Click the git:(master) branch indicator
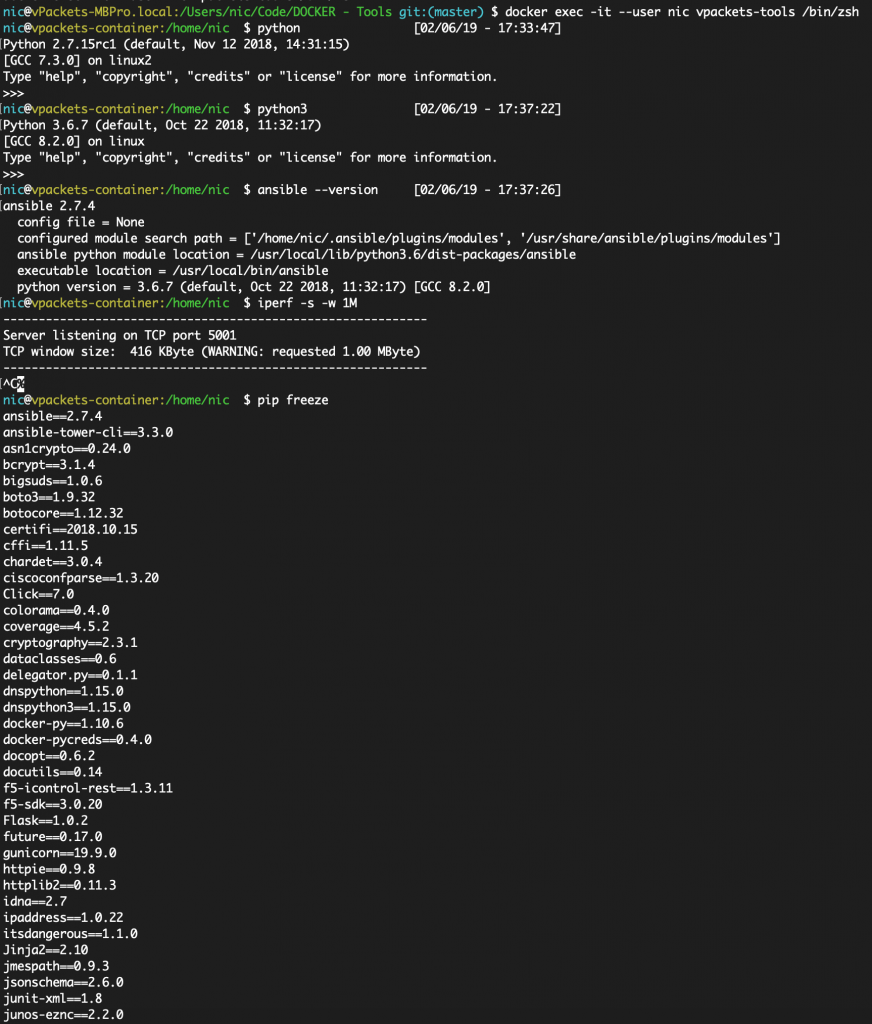This screenshot has width=872, height=1024. click(x=442, y=12)
